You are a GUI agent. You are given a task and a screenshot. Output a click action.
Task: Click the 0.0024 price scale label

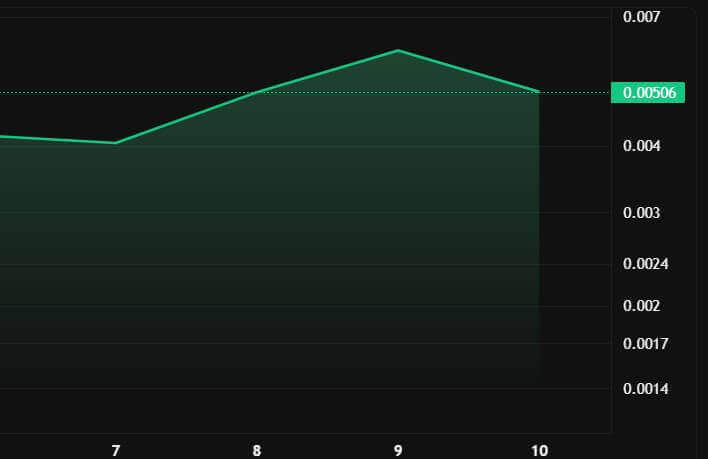point(644,264)
